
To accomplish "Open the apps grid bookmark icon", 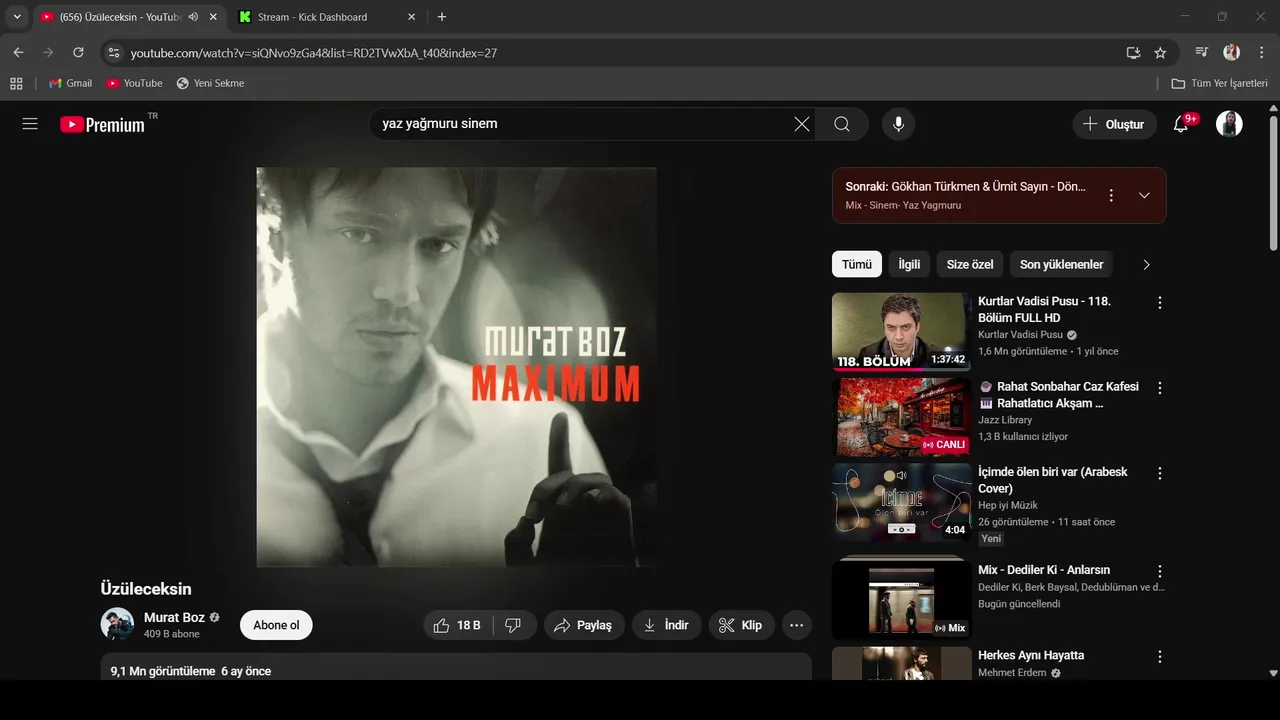I will point(16,83).
